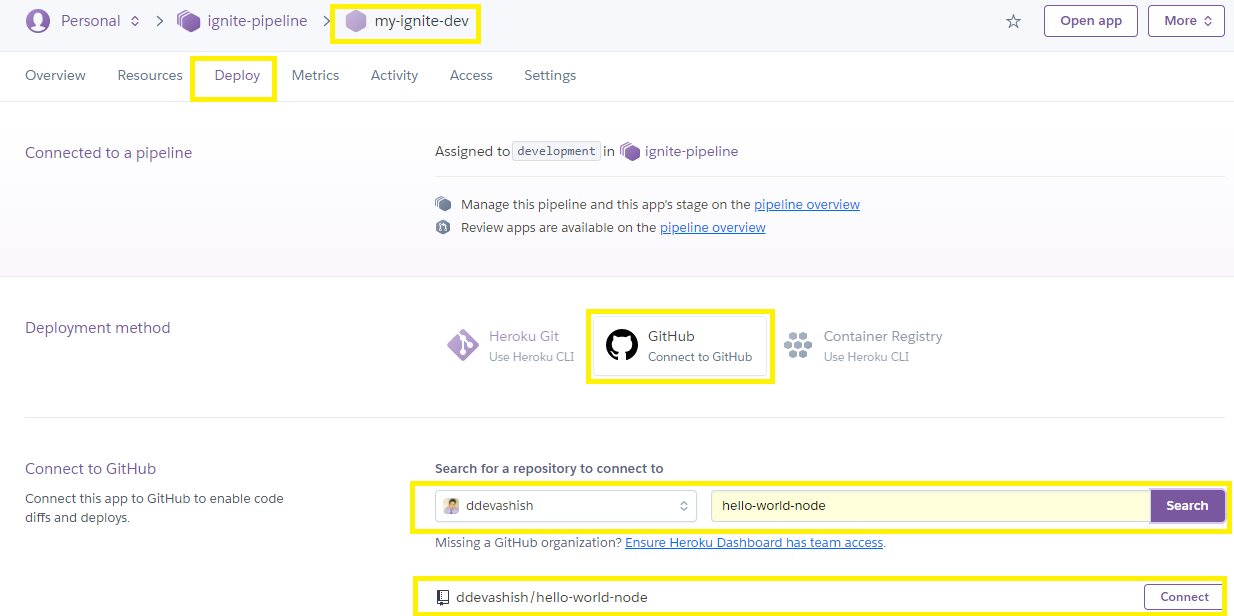Click the repository book icon beside ddevashish/hello-world-node

pyautogui.click(x=443, y=597)
